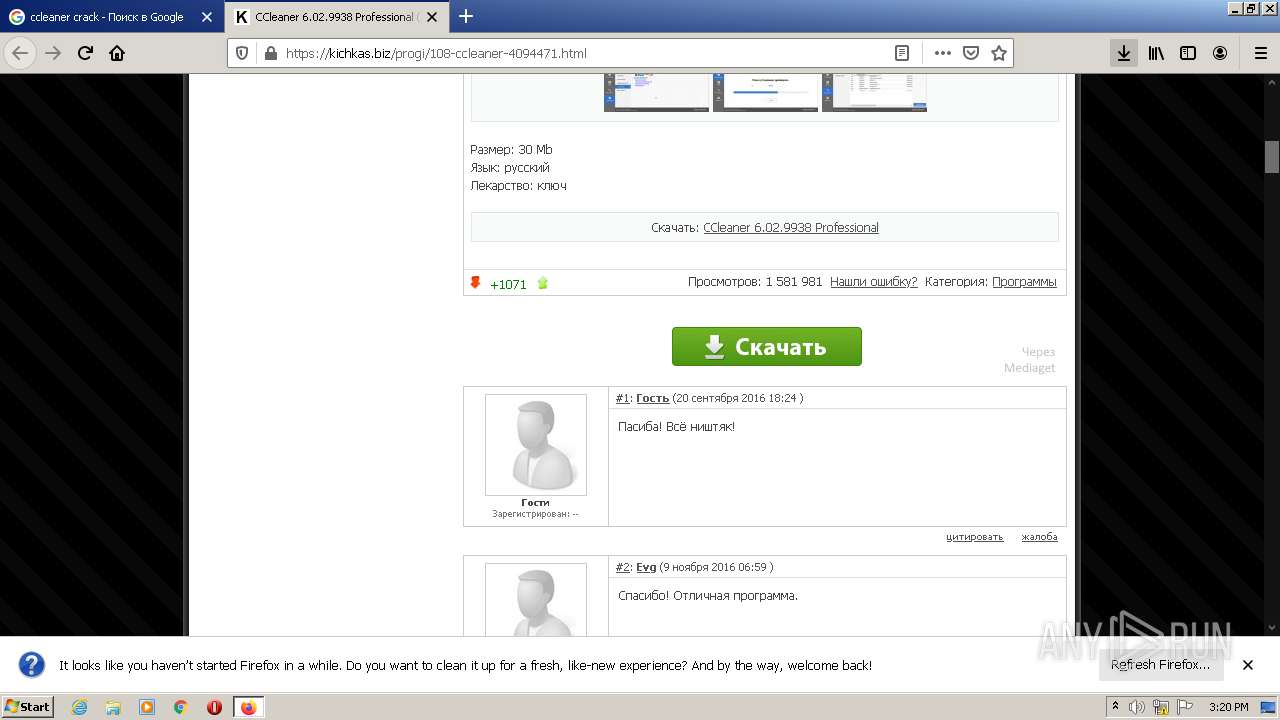1280x720 pixels.
Task: Click the Action Center flag icon
Action: coord(1183,707)
